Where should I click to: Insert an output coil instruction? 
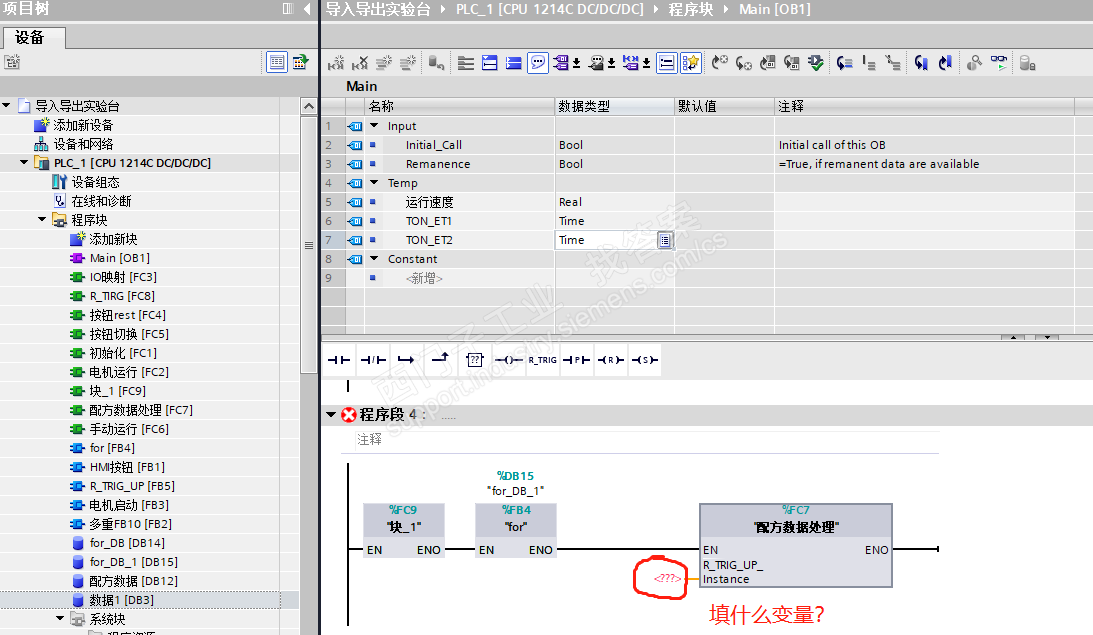[x=508, y=360]
